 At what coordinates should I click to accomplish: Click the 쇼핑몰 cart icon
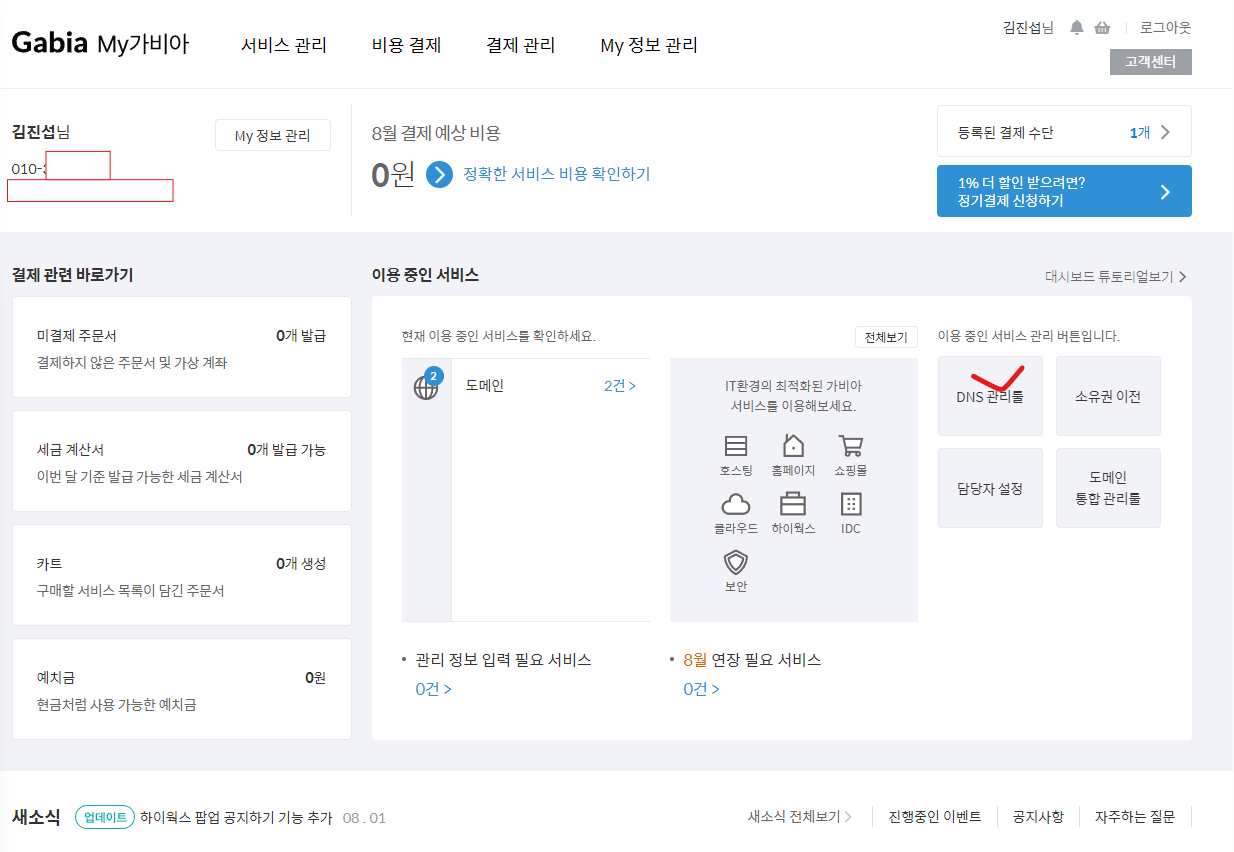point(850,447)
